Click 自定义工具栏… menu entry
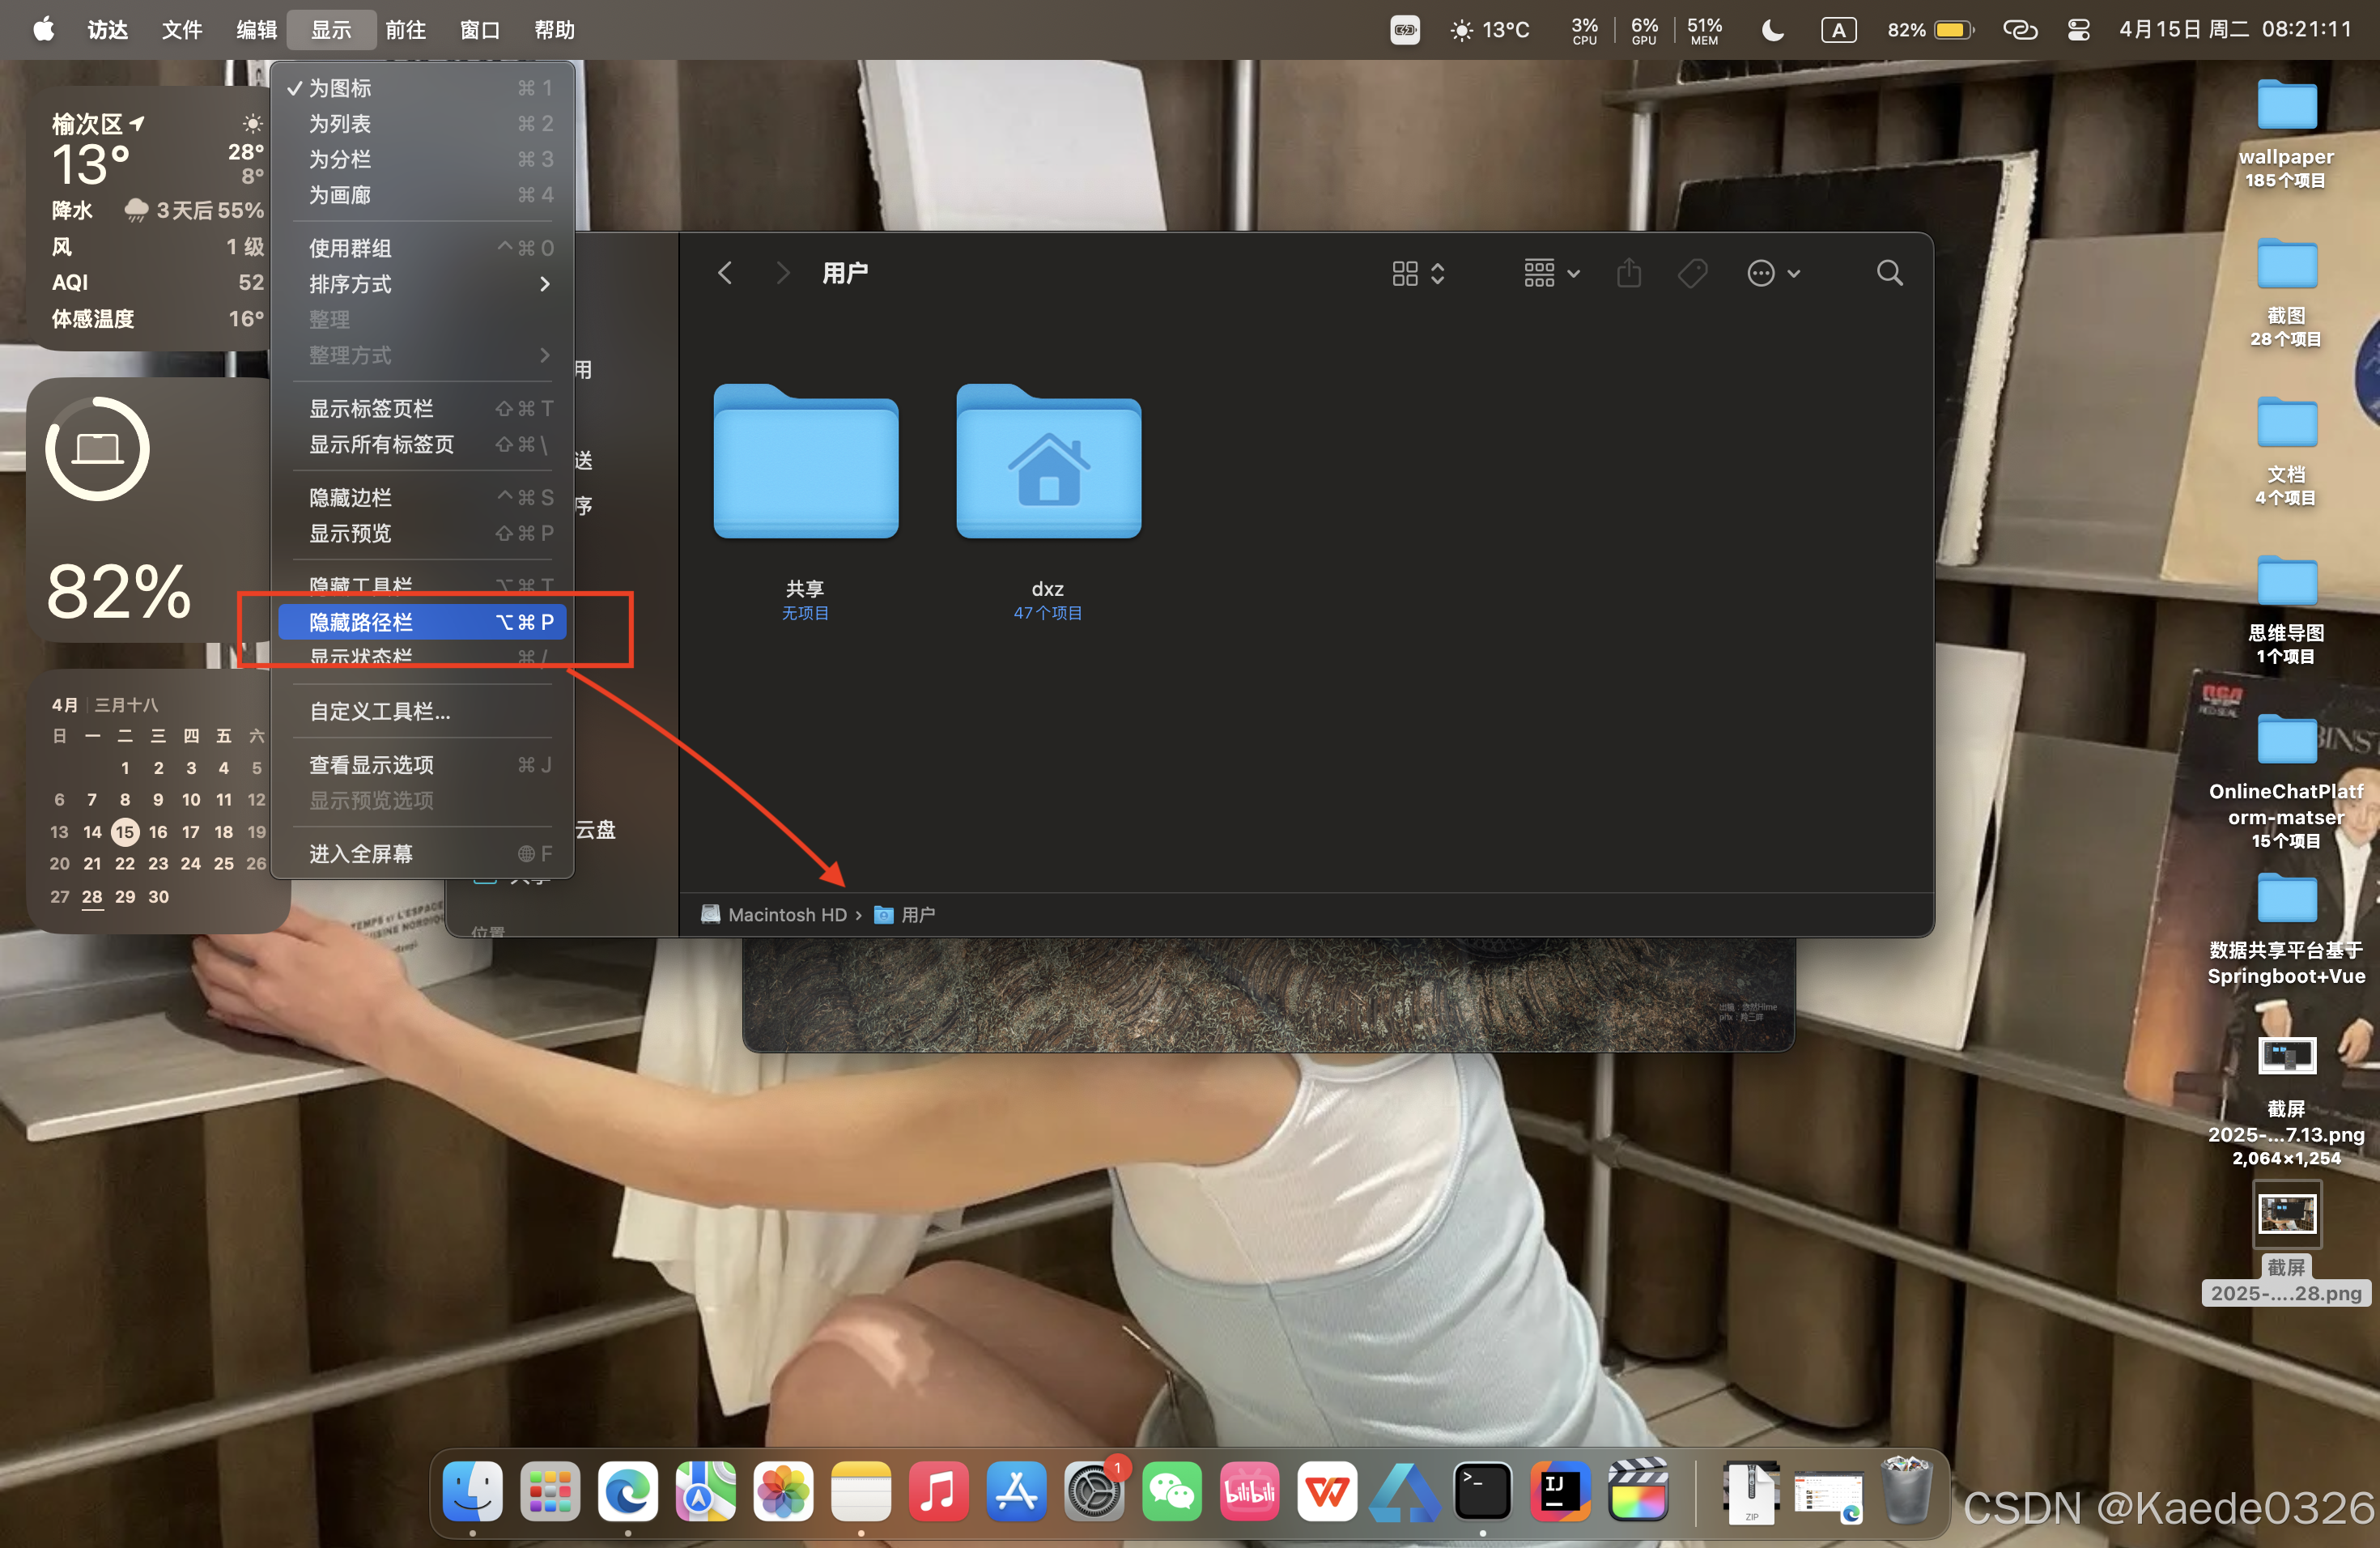The height and width of the screenshot is (1548, 2380). click(380, 711)
